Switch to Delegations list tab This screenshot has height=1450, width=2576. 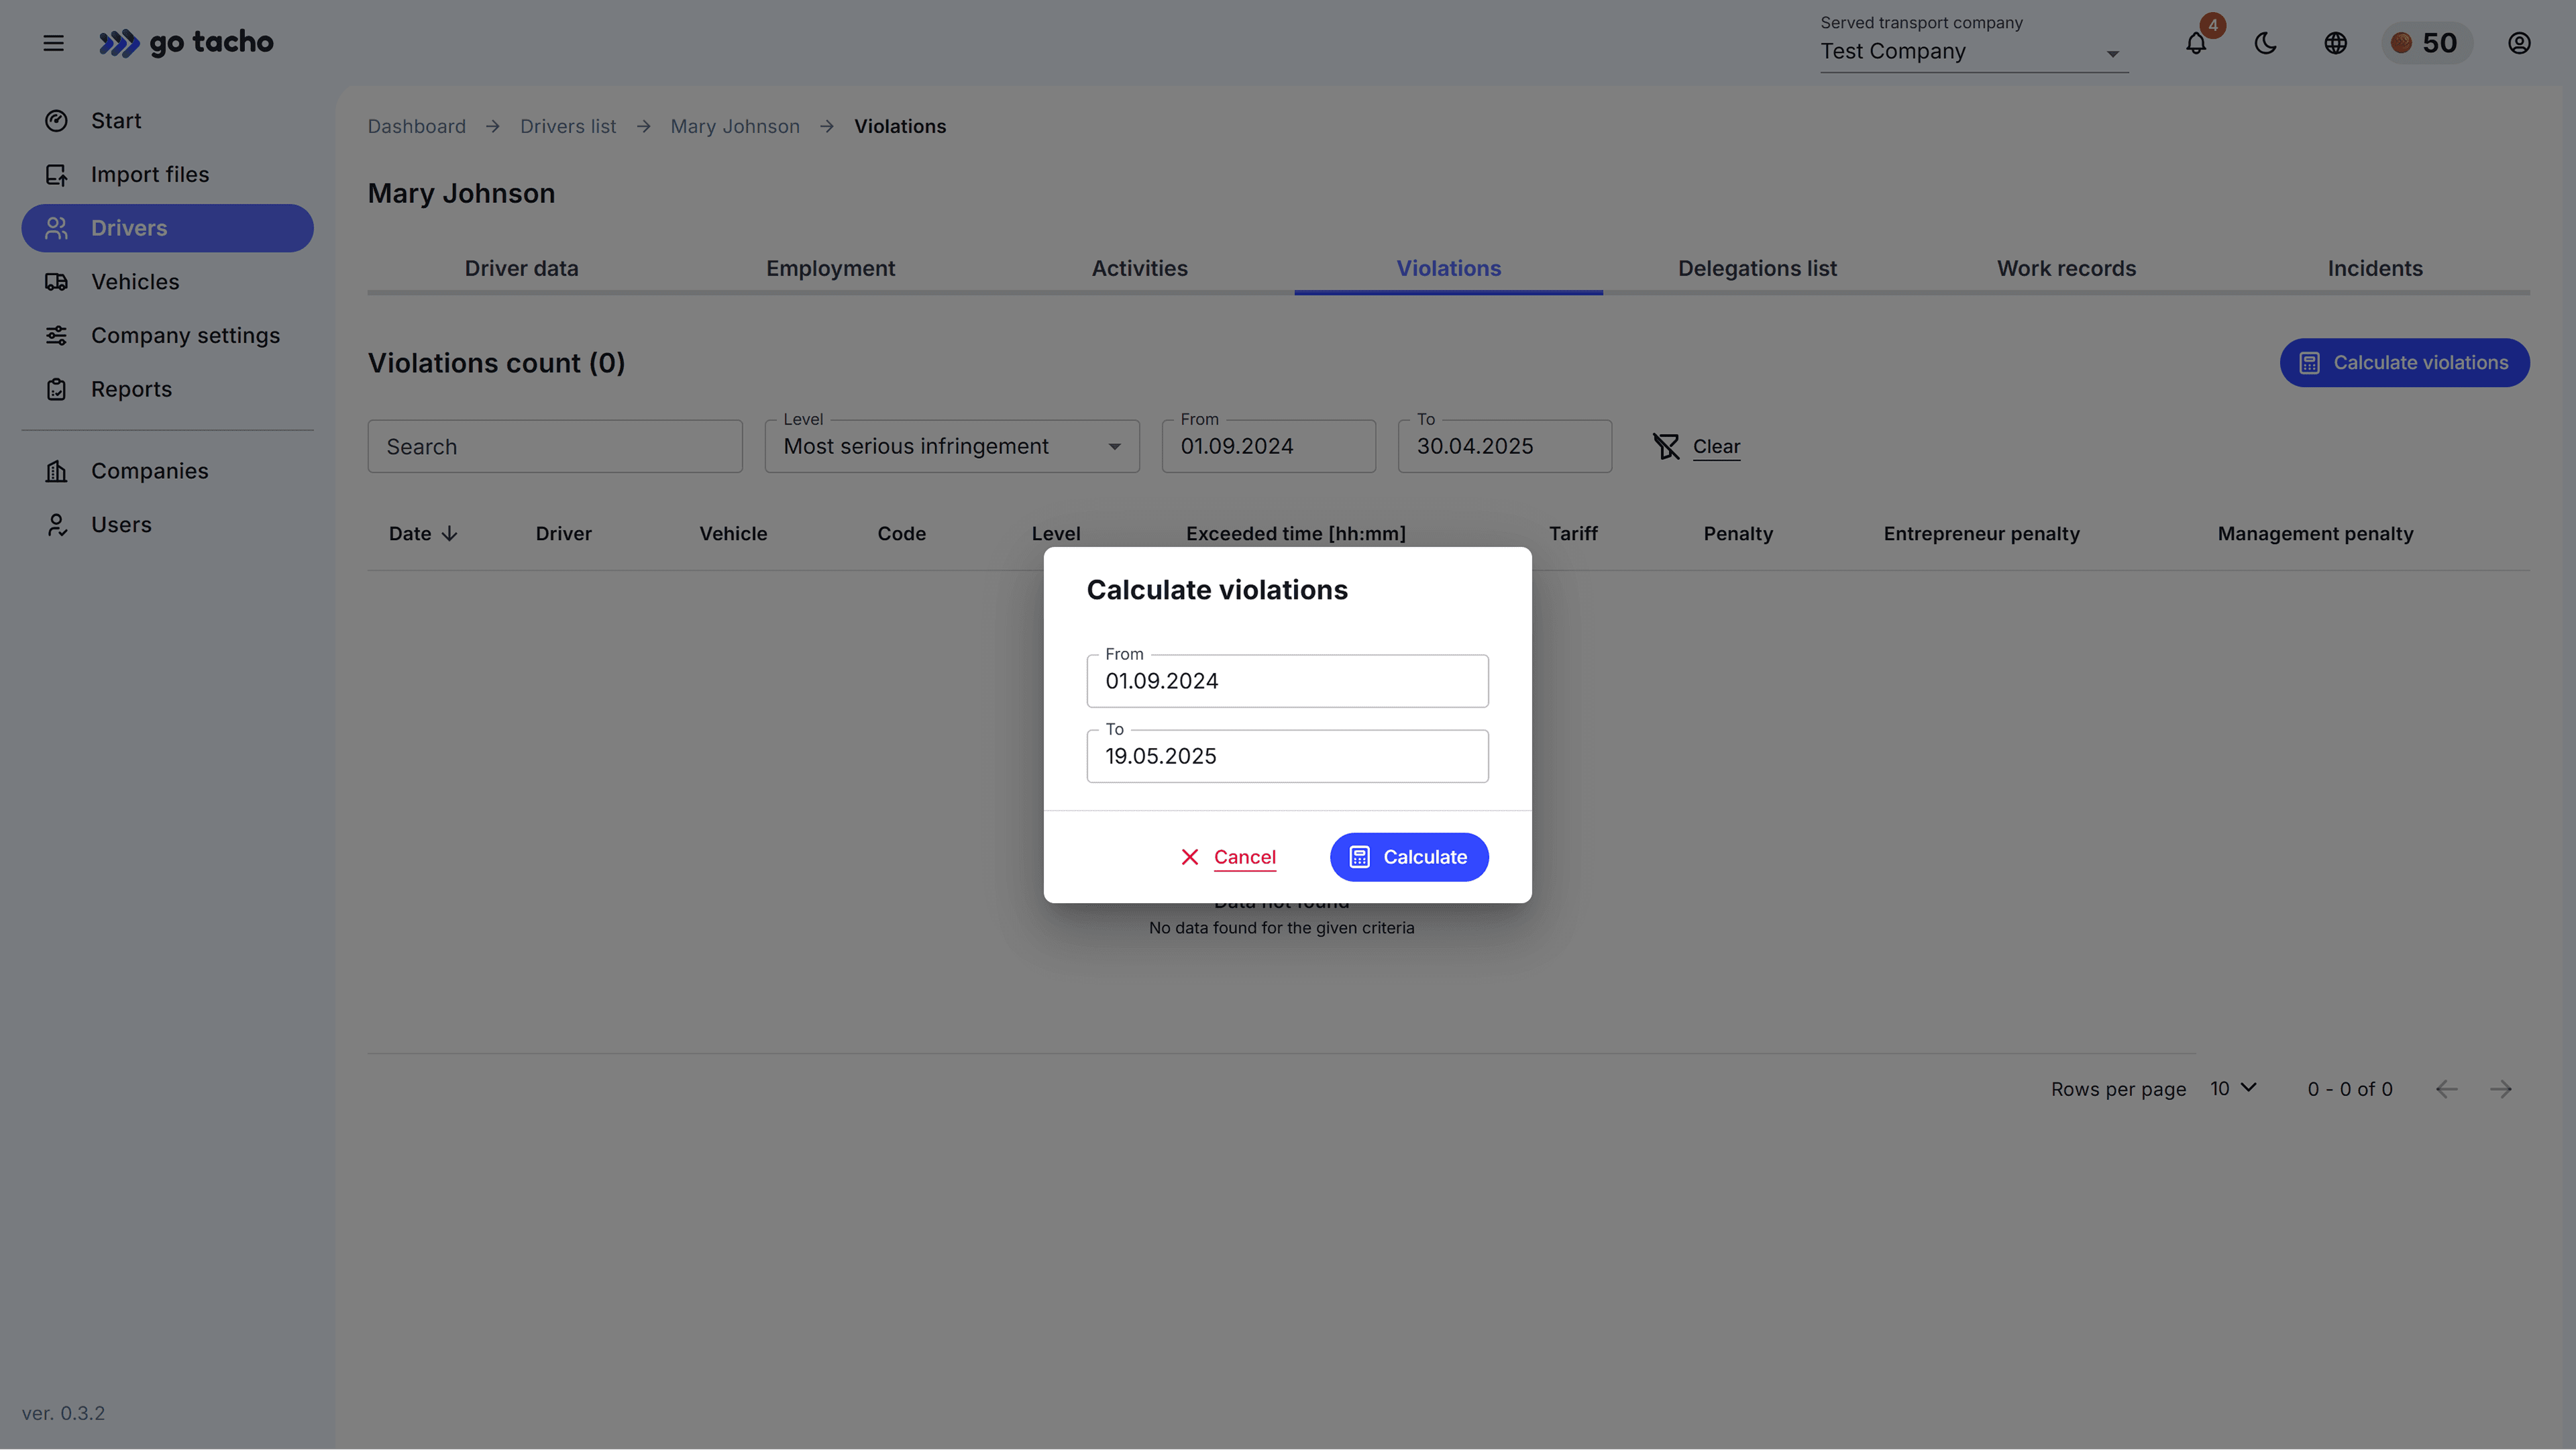click(x=1757, y=268)
